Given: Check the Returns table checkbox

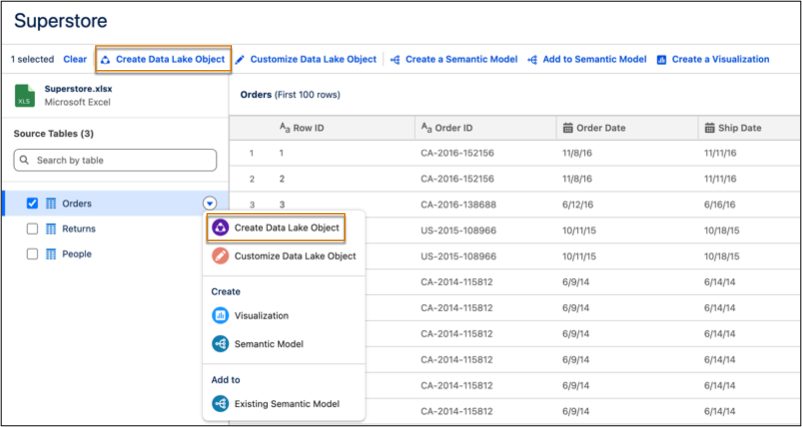Looking at the screenshot, I should pyautogui.click(x=32, y=229).
